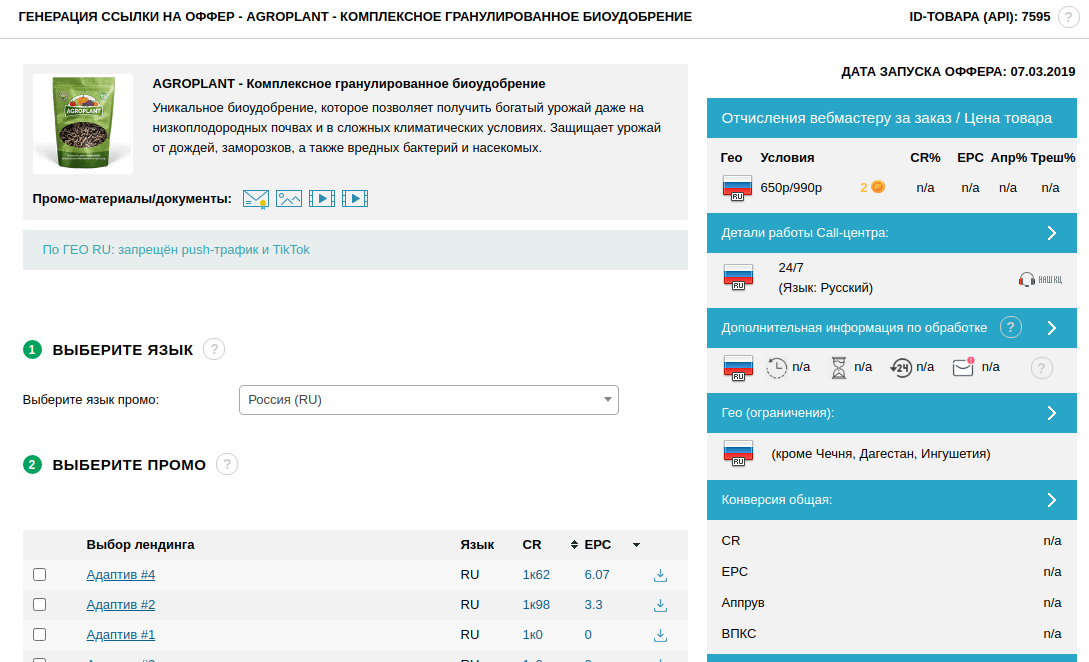The height and width of the screenshot is (662, 1089).
Task: Click the Аппрув row in conversion stats
Action: [x=892, y=602]
